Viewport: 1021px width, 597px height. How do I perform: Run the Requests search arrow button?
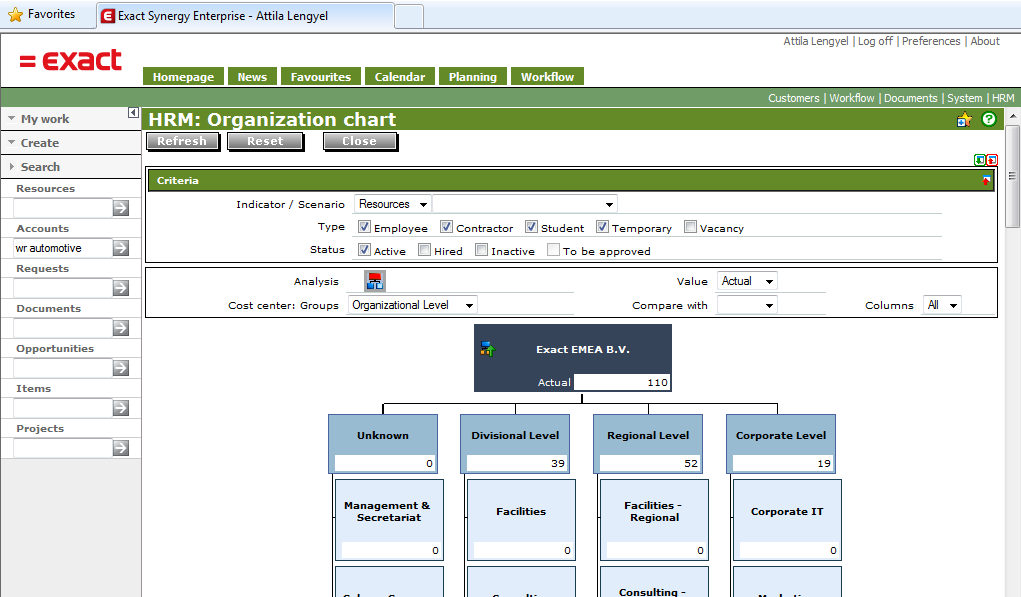pos(120,288)
